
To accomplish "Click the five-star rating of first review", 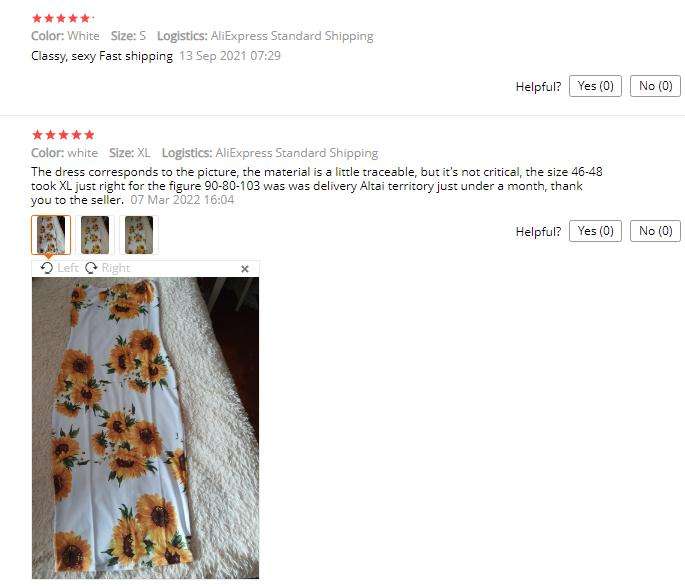I will pyautogui.click(x=62, y=18).
